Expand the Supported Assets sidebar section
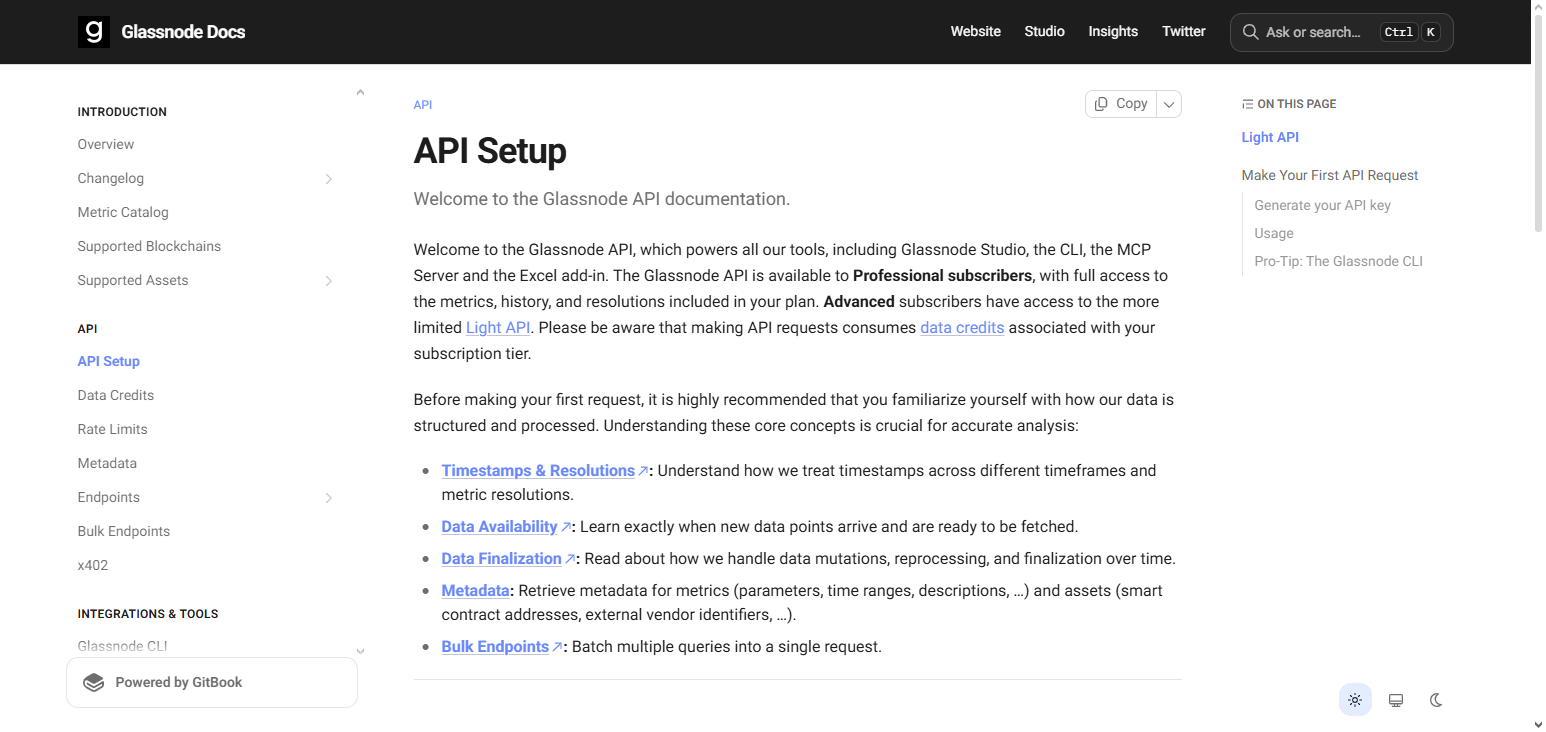The image size is (1546, 732). point(328,281)
